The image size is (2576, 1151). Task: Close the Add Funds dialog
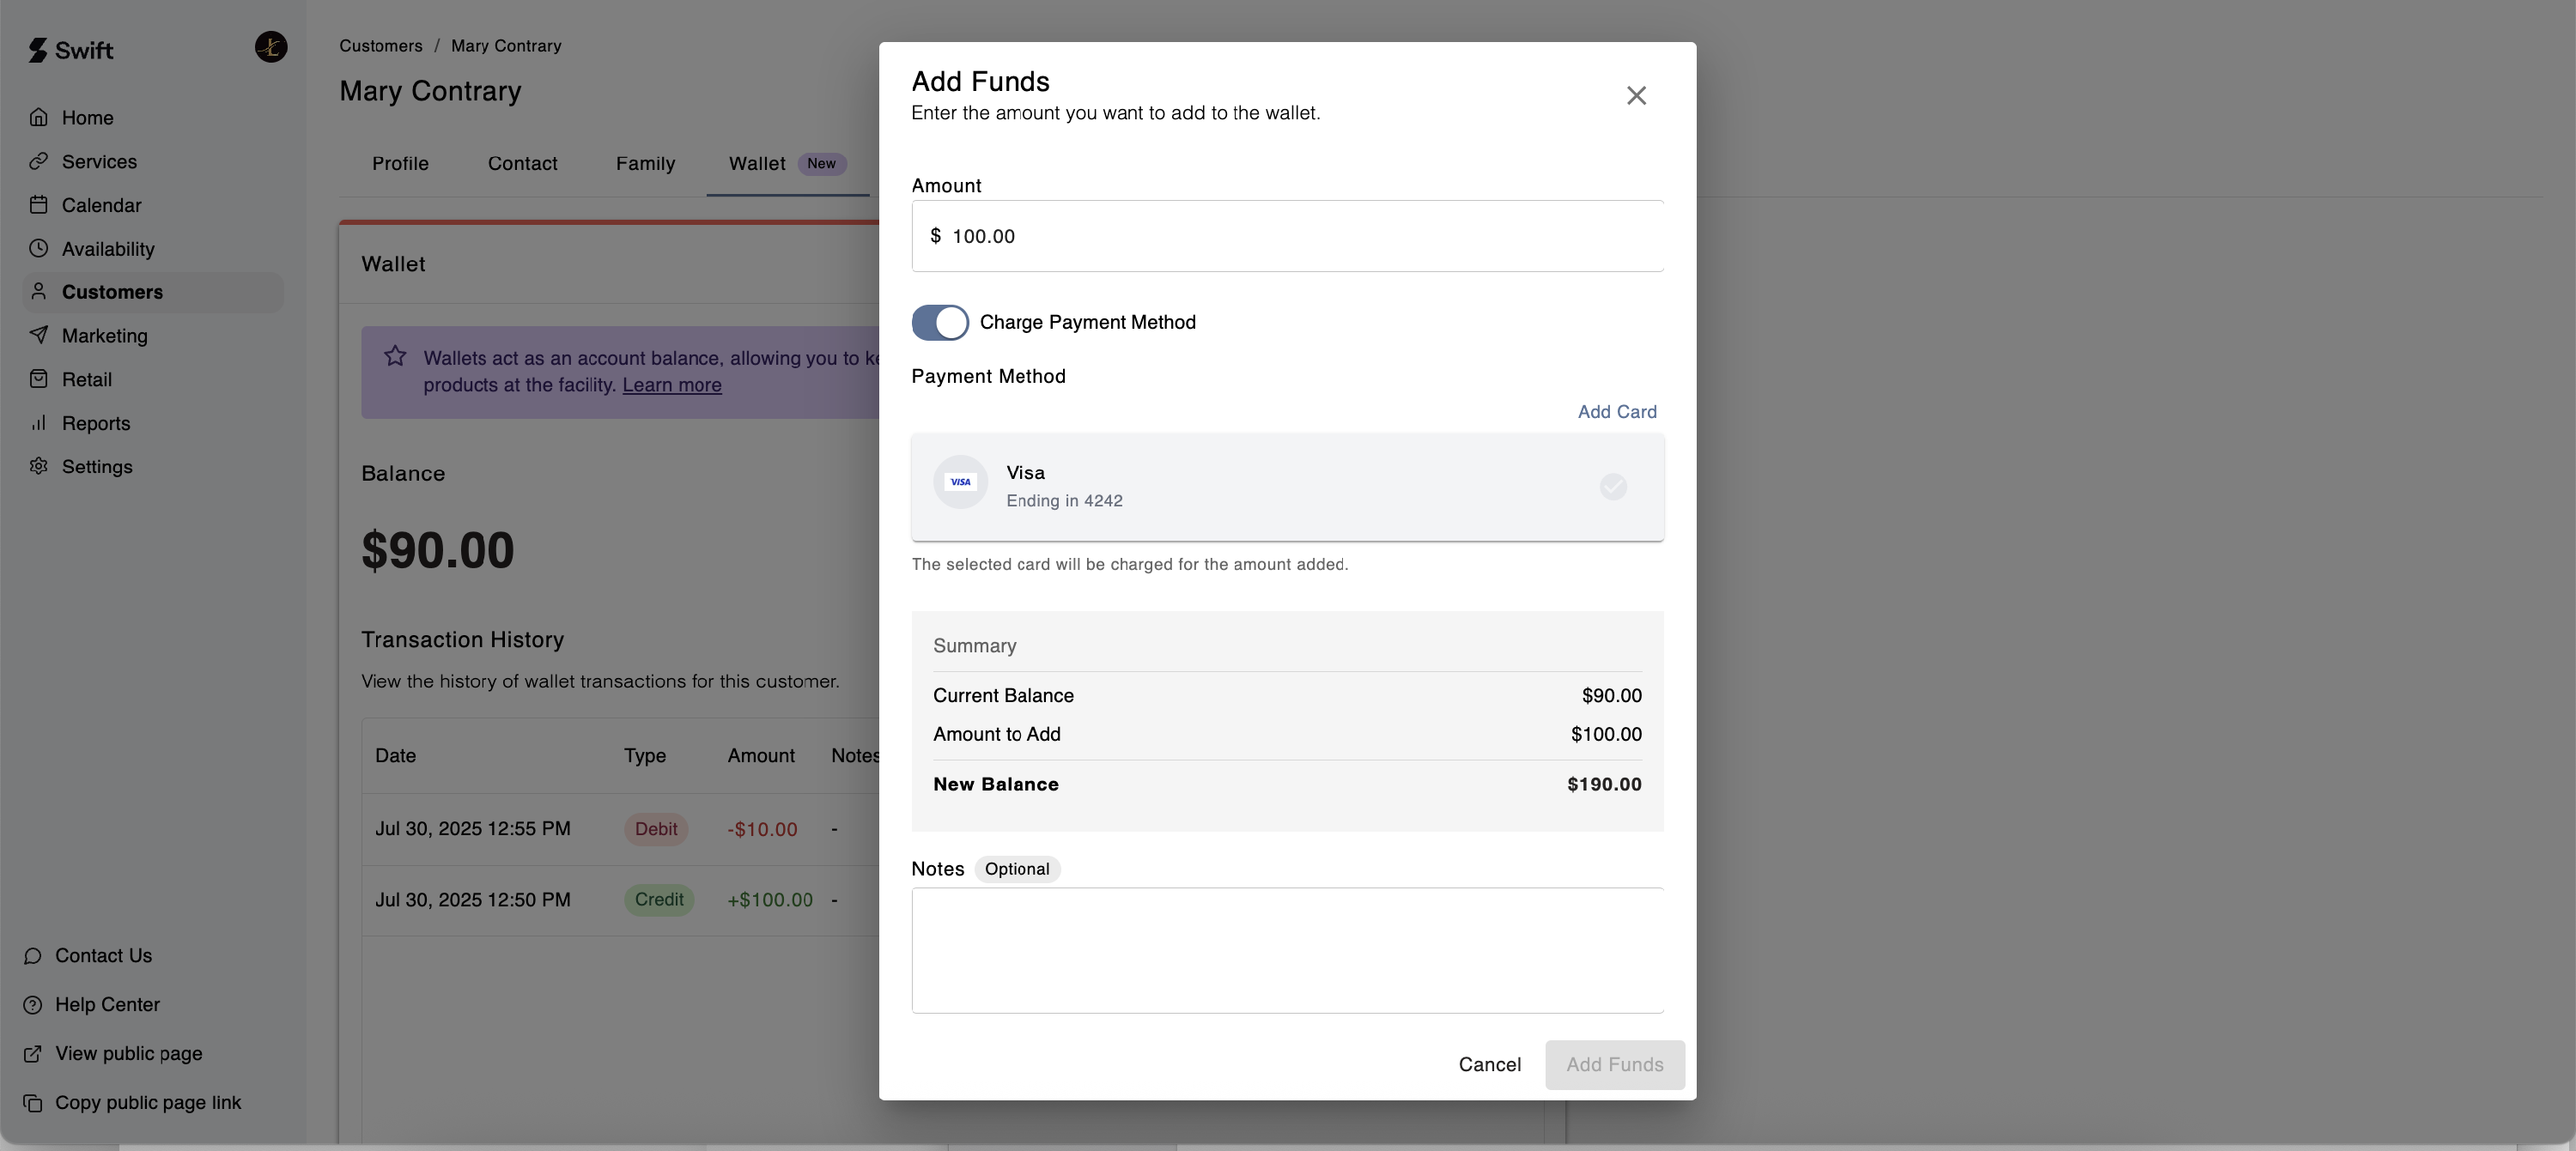point(1635,96)
